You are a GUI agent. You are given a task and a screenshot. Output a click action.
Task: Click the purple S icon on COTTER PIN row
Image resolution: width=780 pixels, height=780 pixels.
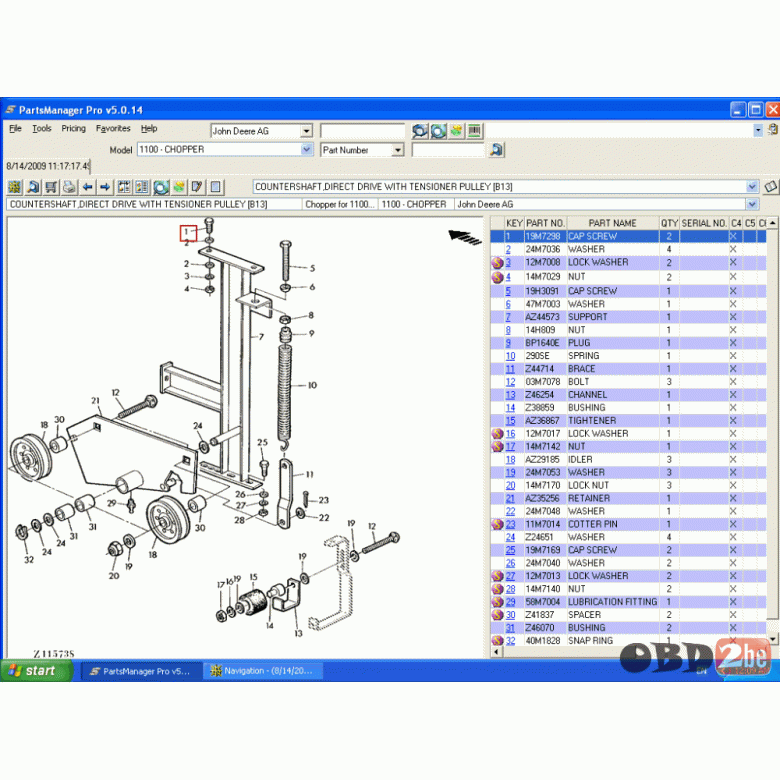click(x=497, y=524)
